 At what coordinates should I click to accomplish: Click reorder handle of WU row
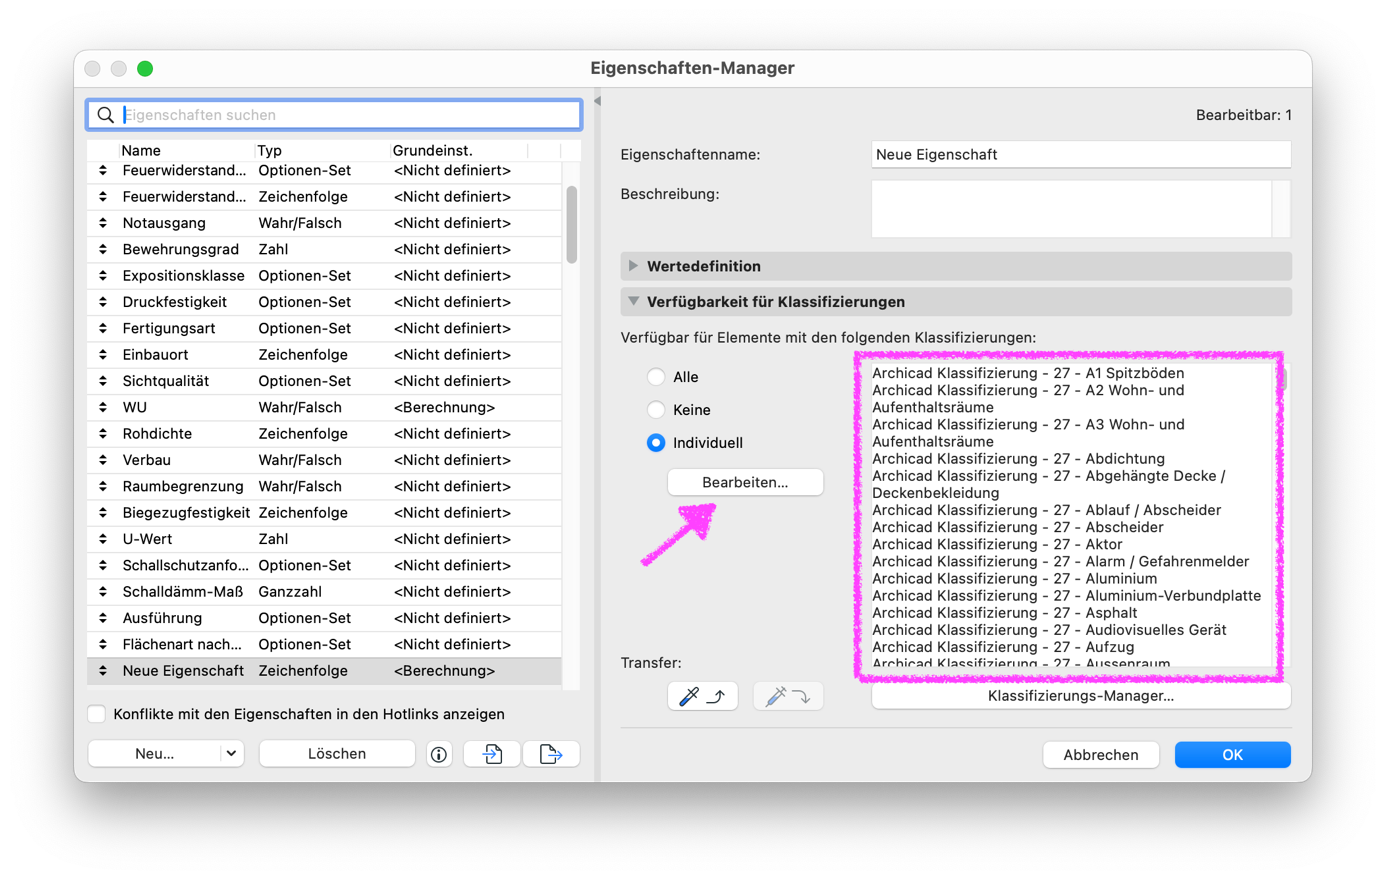(x=103, y=407)
